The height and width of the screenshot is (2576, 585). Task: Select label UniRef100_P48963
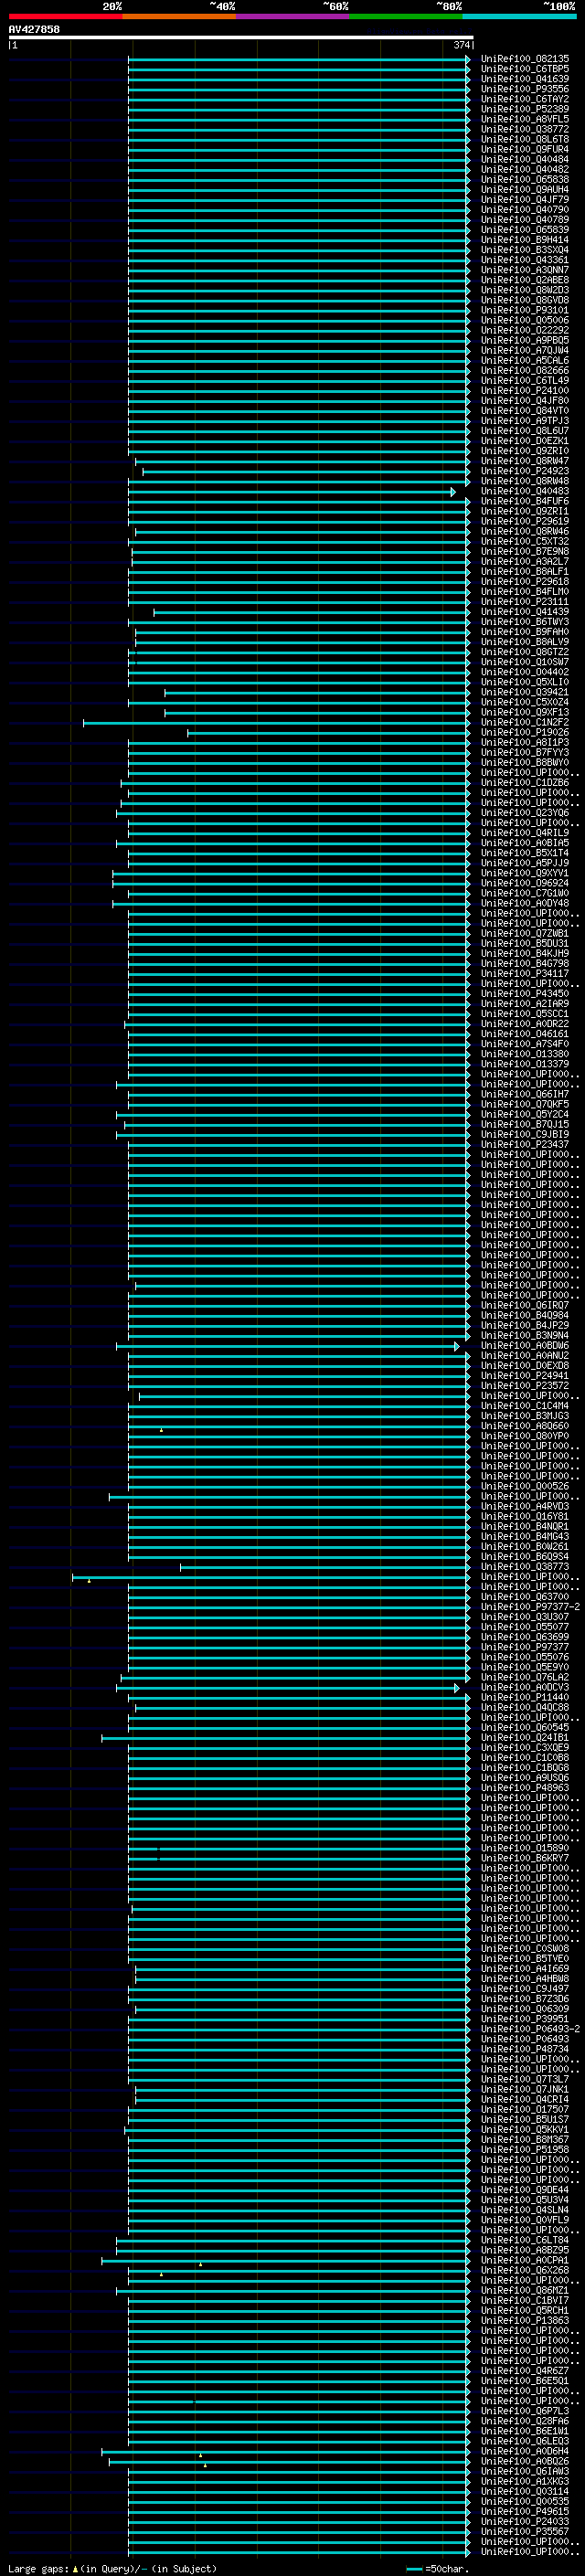[x=525, y=1788]
